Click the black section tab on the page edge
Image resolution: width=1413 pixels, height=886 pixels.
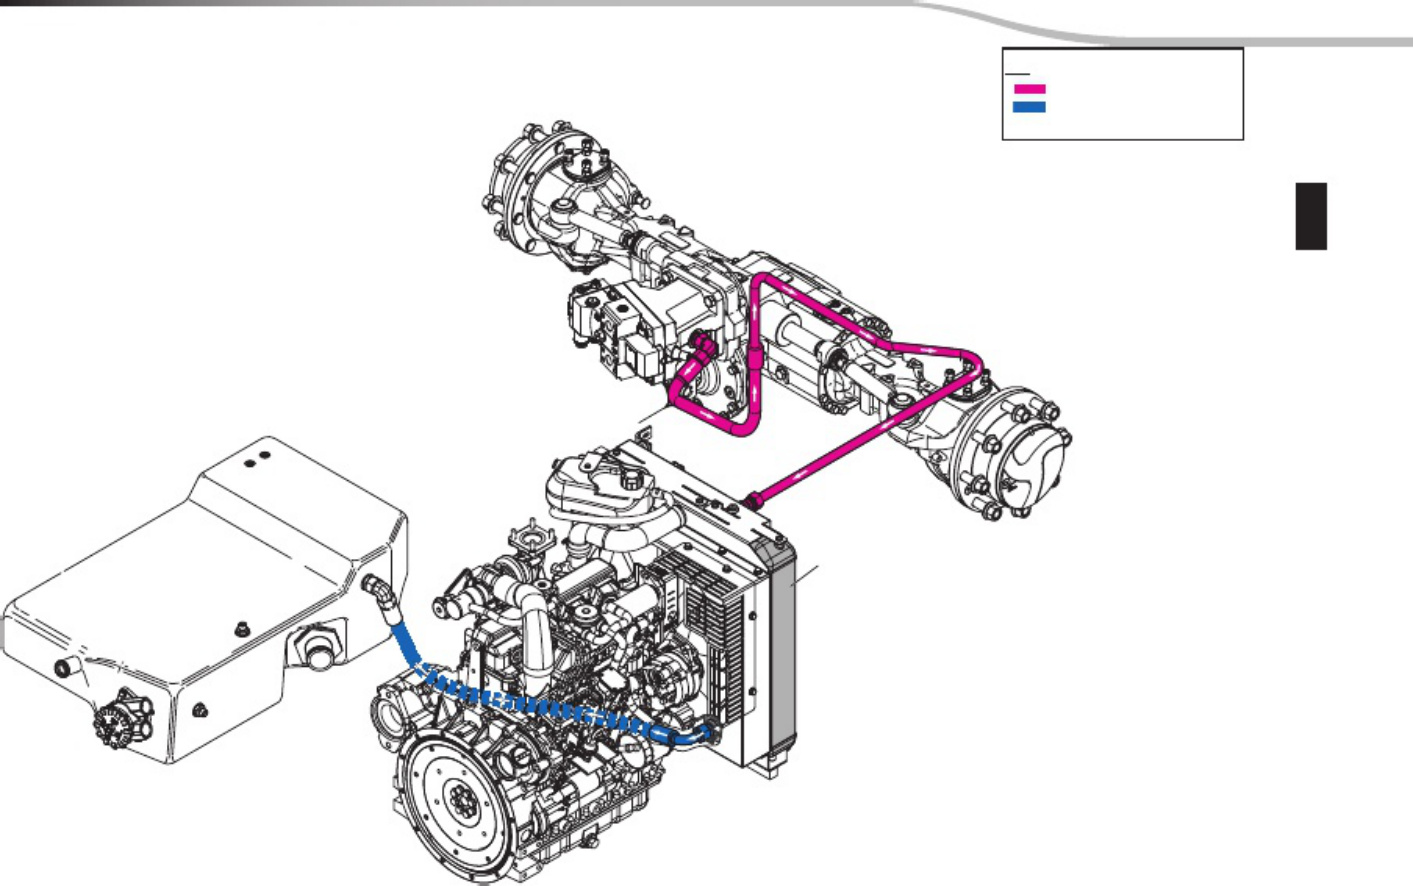[x=1311, y=216]
